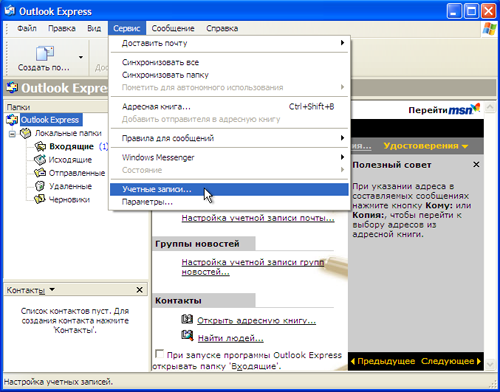Click the Следующее tip link

[451, 361]
